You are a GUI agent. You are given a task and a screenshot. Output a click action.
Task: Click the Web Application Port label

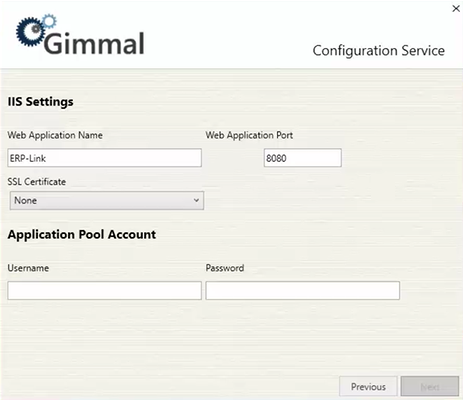tap(249, 135)
